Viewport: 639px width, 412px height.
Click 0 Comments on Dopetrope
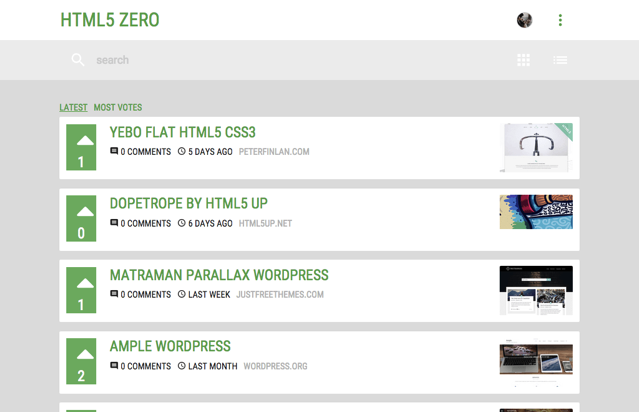pyautogui.click(x=145, y=224)
